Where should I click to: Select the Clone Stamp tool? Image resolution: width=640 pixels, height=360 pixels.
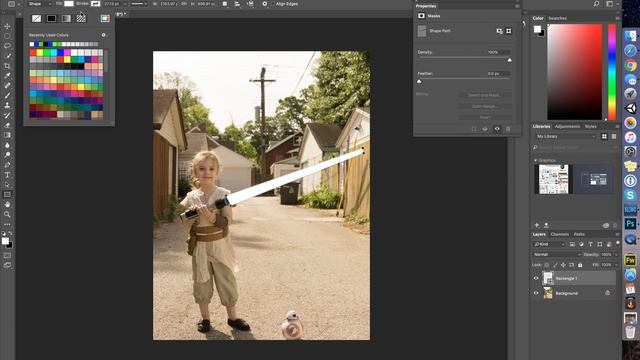(7, 105)
